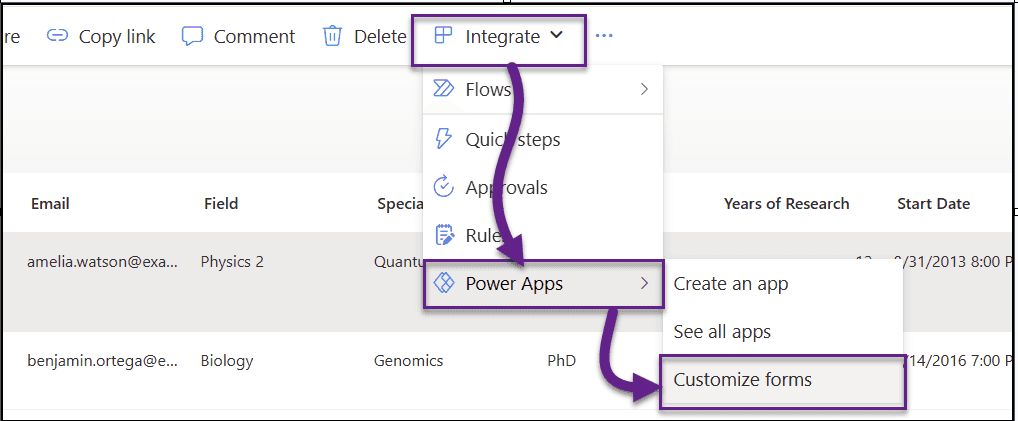Select the amelia.watson email cell
The height and width of the screenshot is (421, 1018).
point(102,262)
